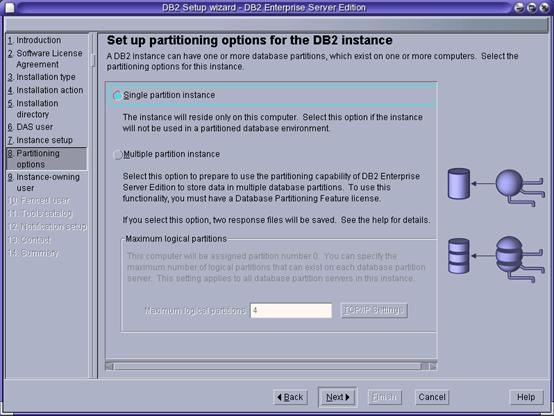Go to step 9 Instance-owning user
Screen dimensions: 554x416
(43, 182)
